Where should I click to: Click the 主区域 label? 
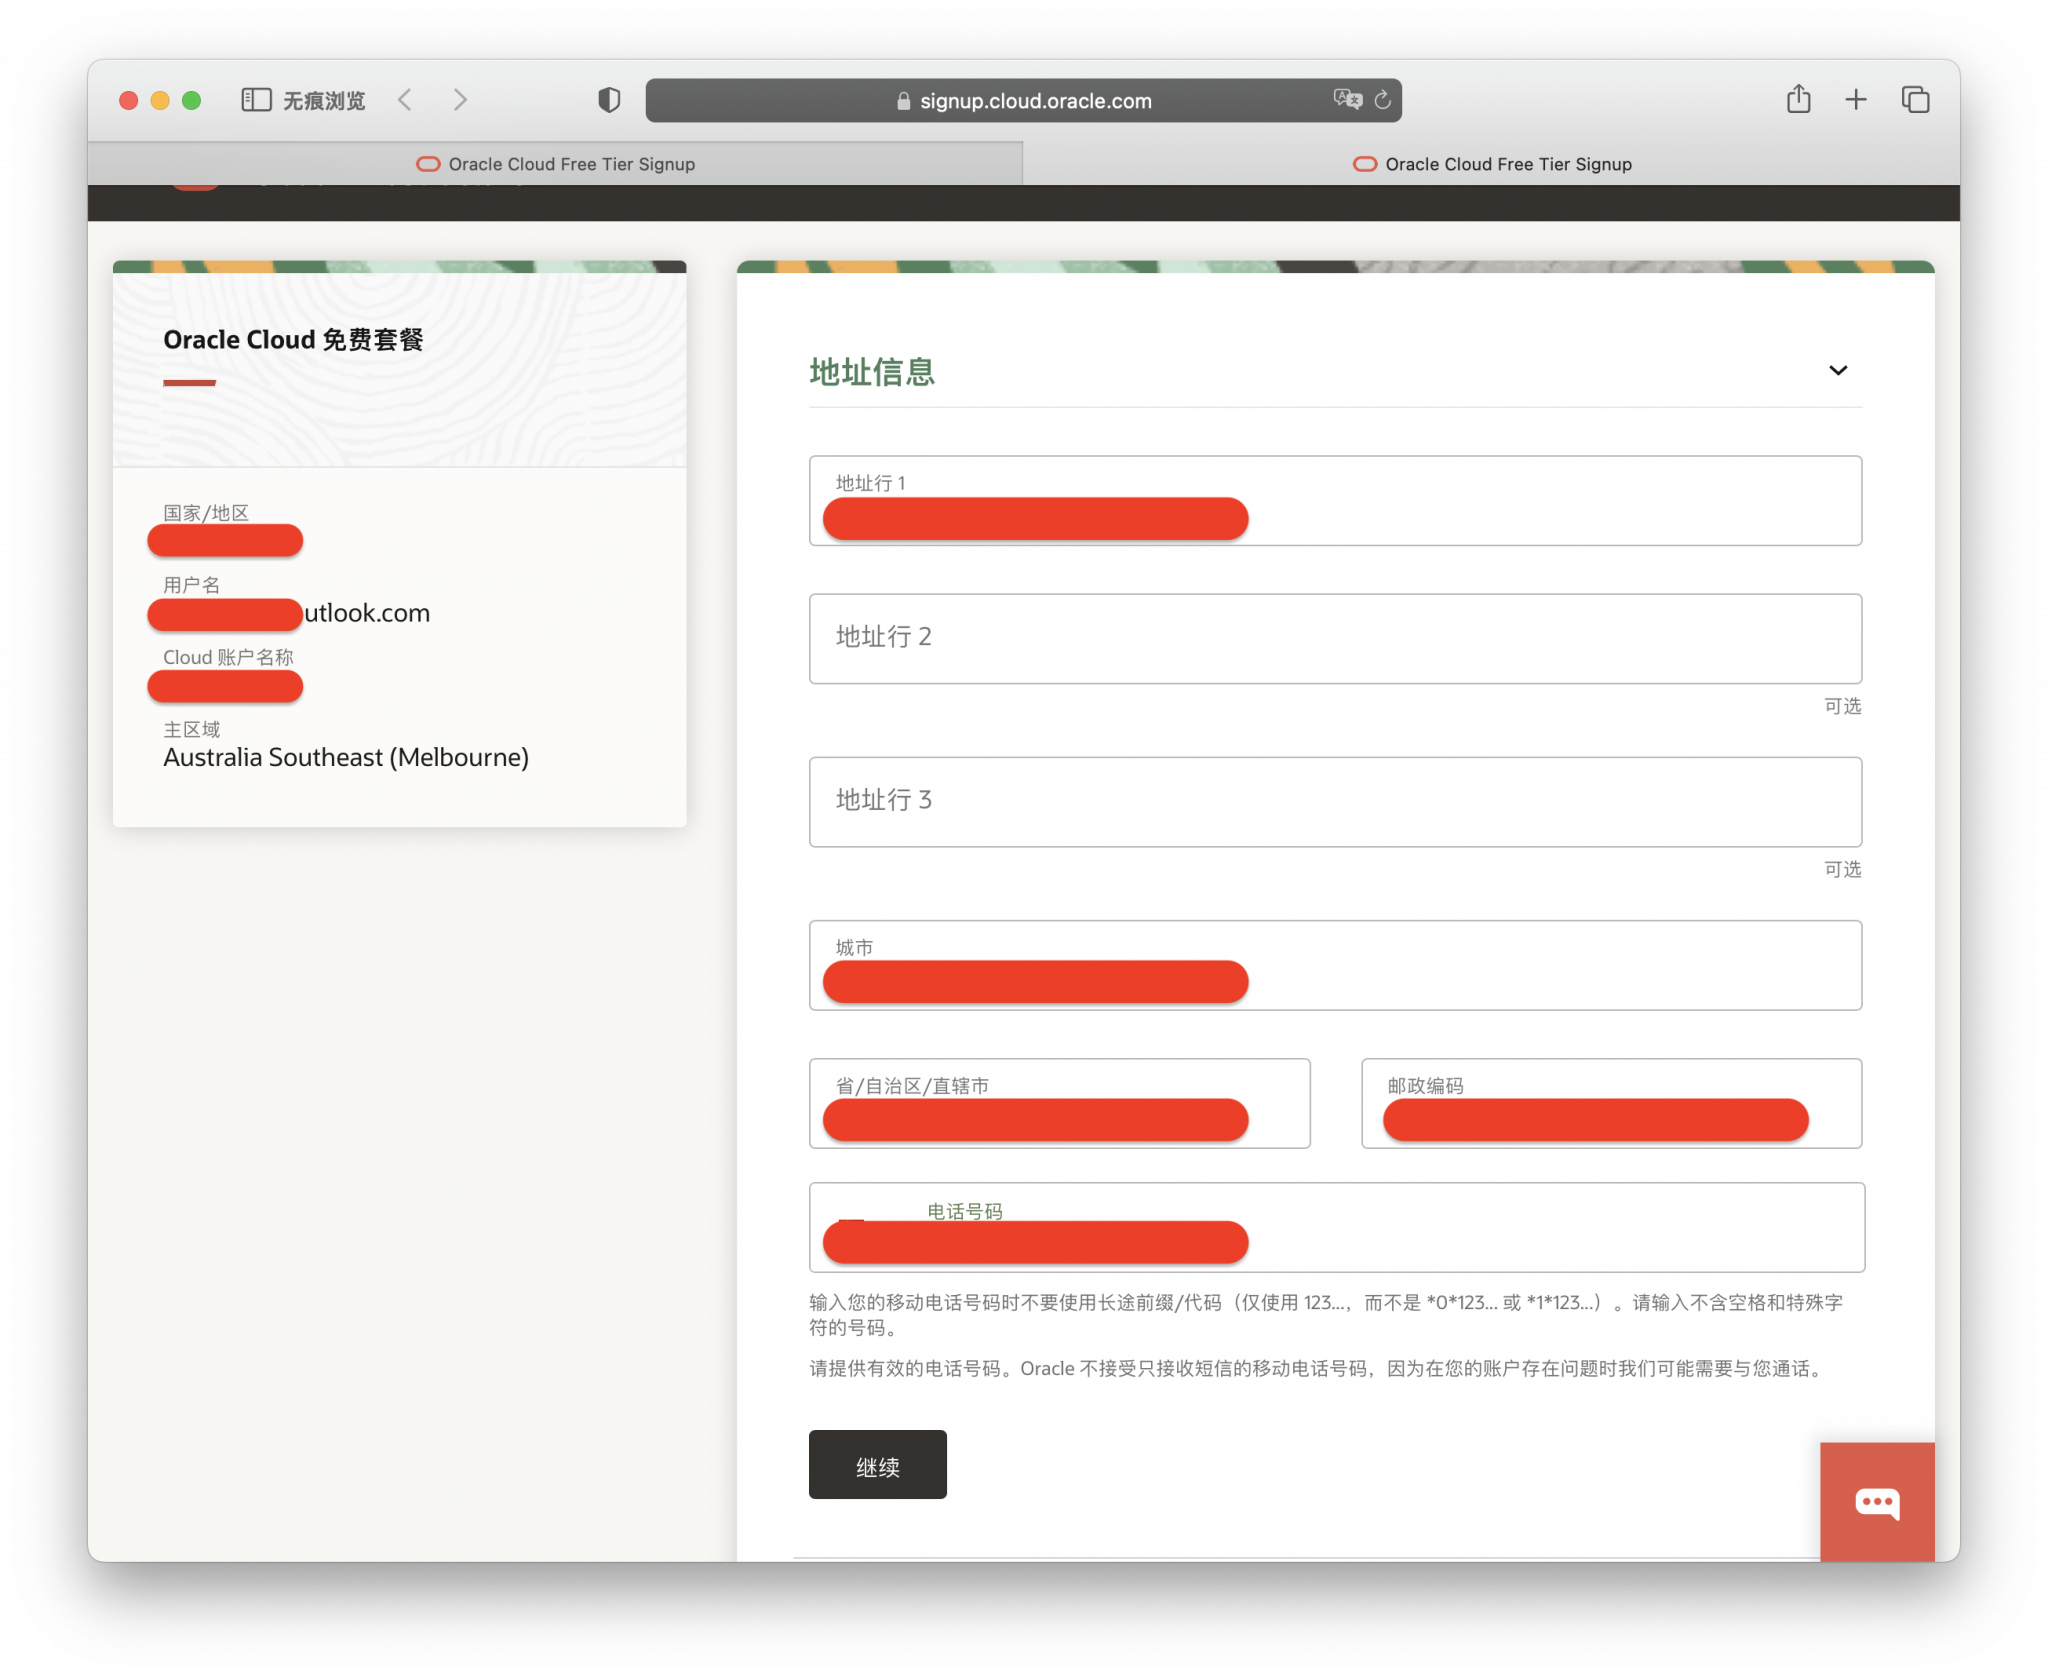click(x=191, y=729)
